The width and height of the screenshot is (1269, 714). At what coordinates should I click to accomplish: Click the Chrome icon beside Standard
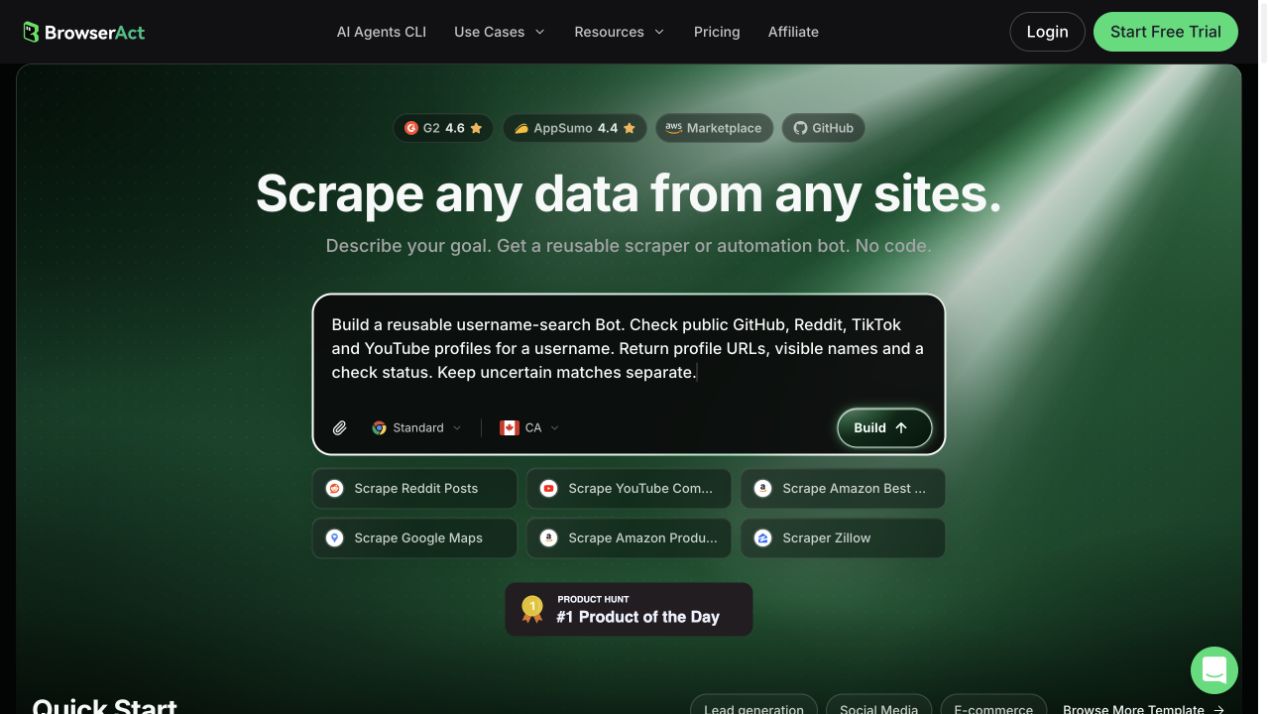pyautogui.click(x=379, y=428)
